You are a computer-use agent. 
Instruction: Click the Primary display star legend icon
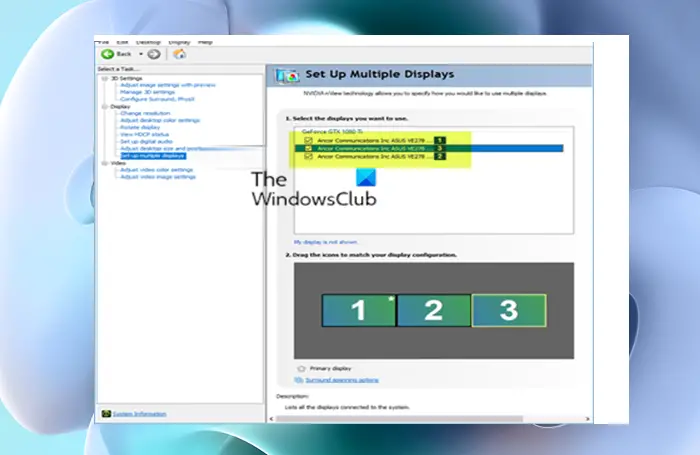301,368
